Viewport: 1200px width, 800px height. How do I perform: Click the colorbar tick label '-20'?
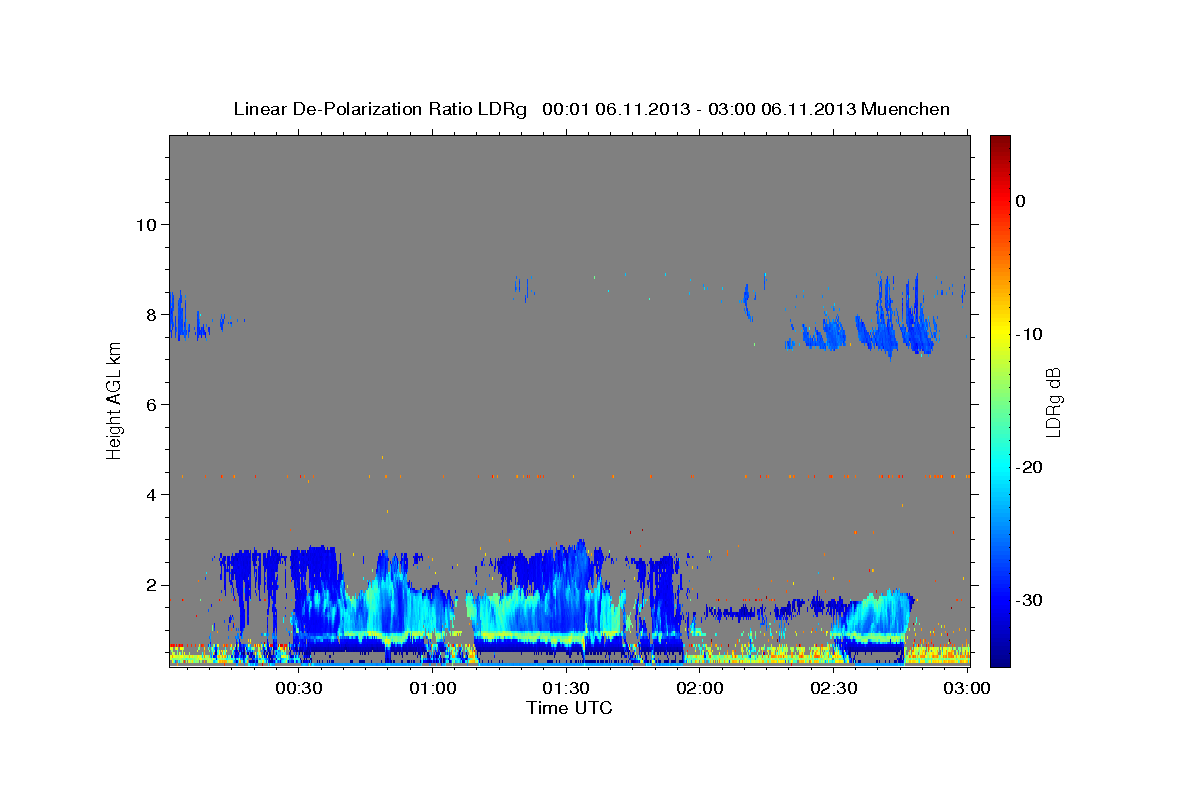click(1029, 467)
